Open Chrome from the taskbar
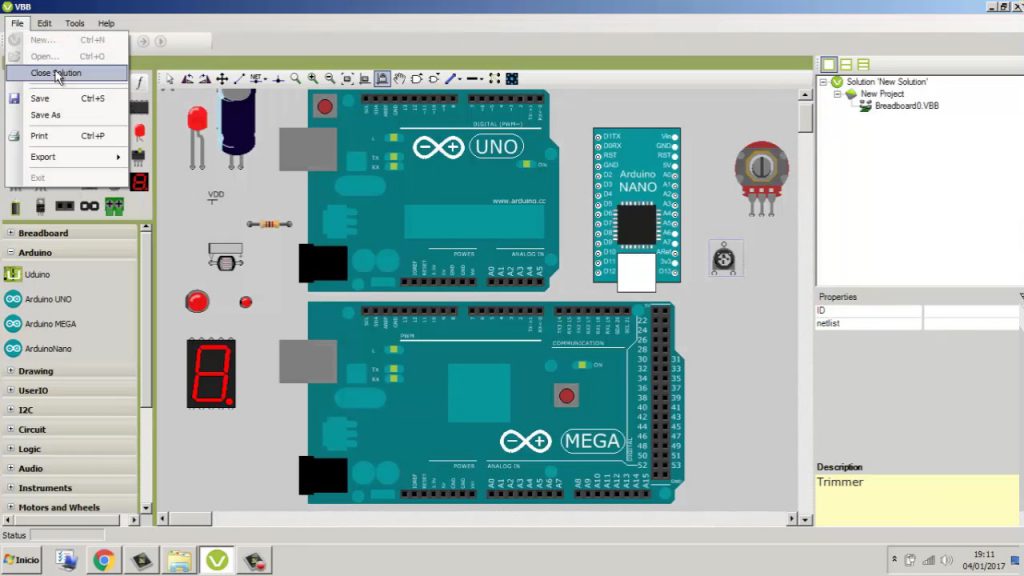 click(x=103, y=560)
